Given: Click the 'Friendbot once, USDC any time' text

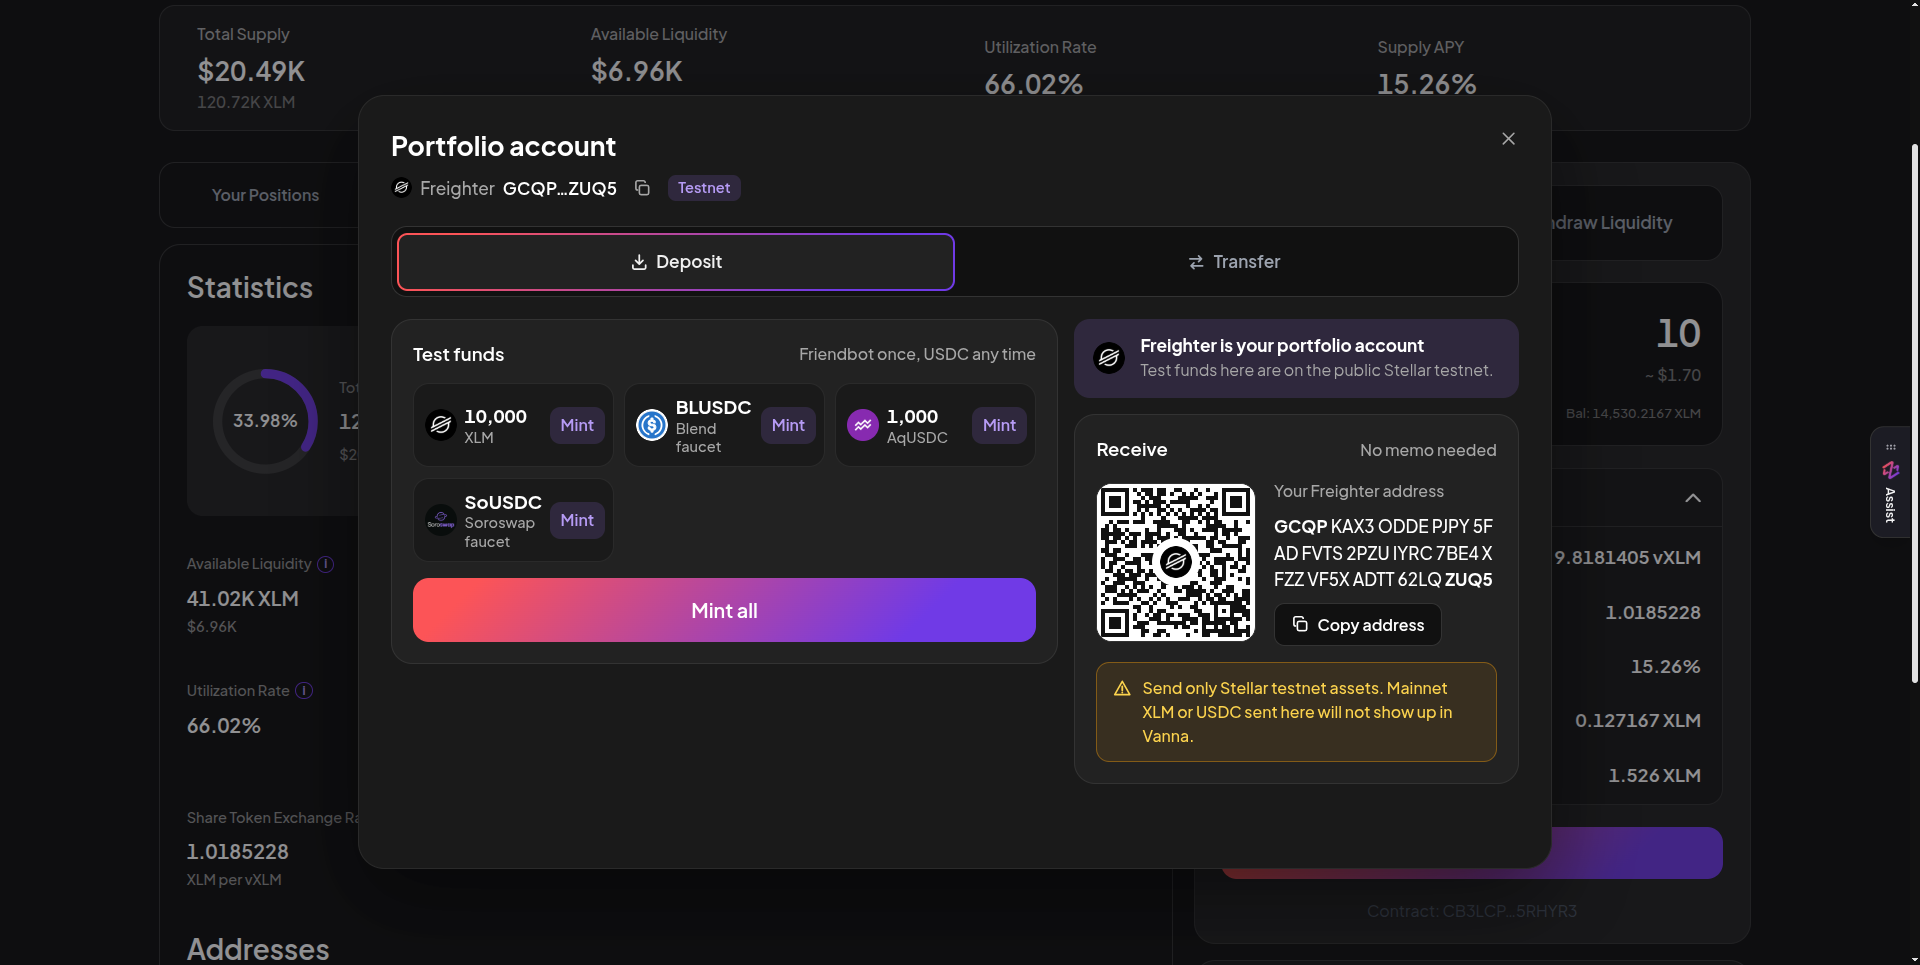Looking at the screenshot, I should pos(917,355).
